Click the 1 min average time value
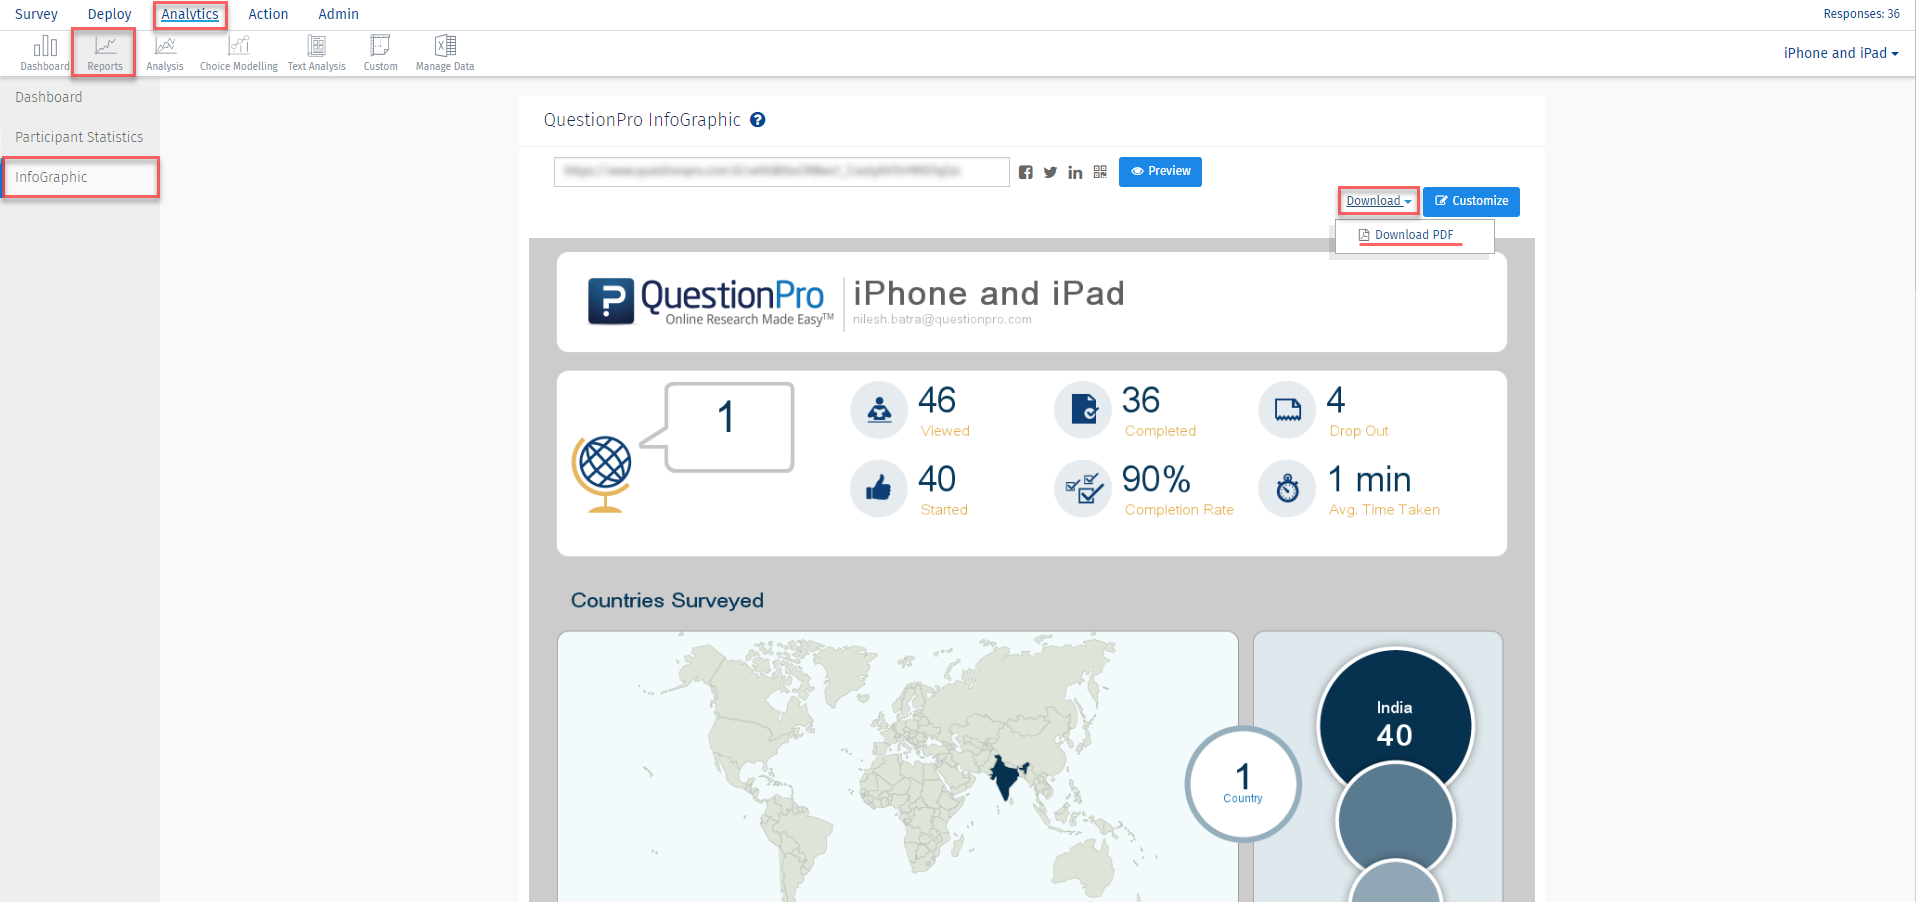Screen dimensions: 1916x902 1369,480
